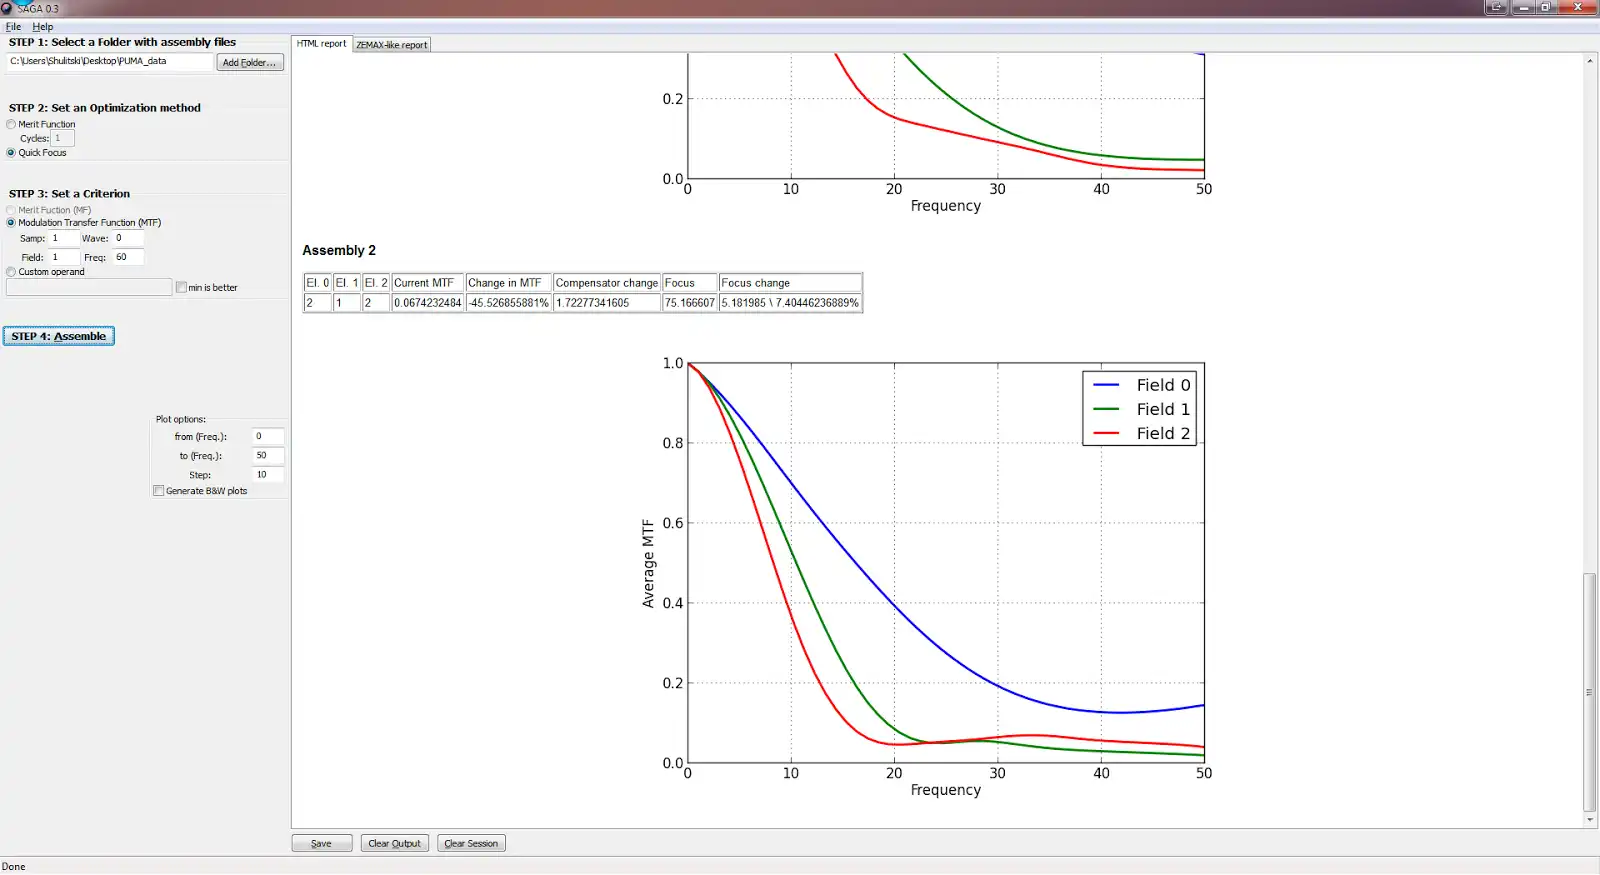
Task: Select the Custom operand option
Action: pos(11,272)
